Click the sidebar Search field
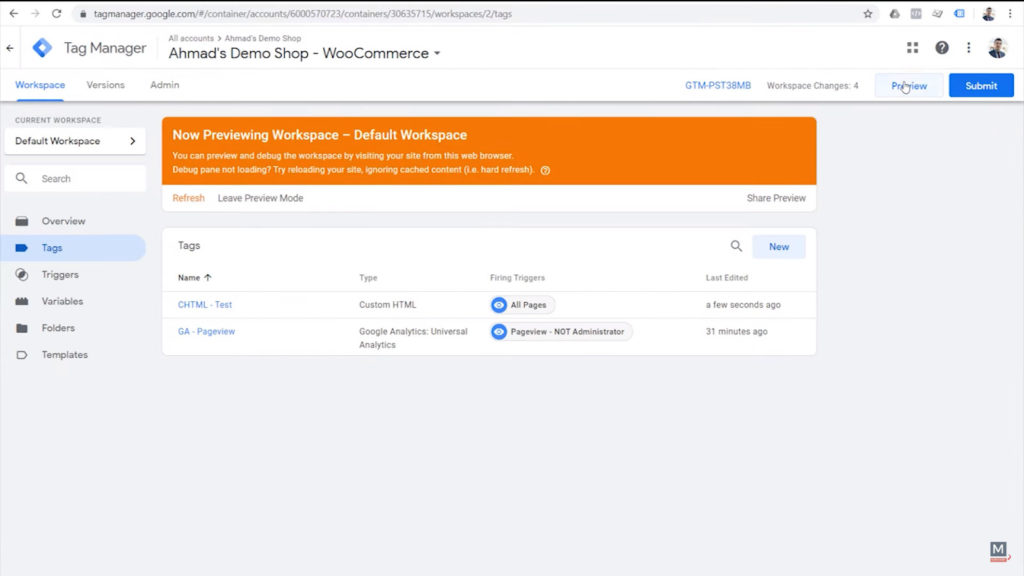Screen dimensions: 1024x576 tap(75, 179)
